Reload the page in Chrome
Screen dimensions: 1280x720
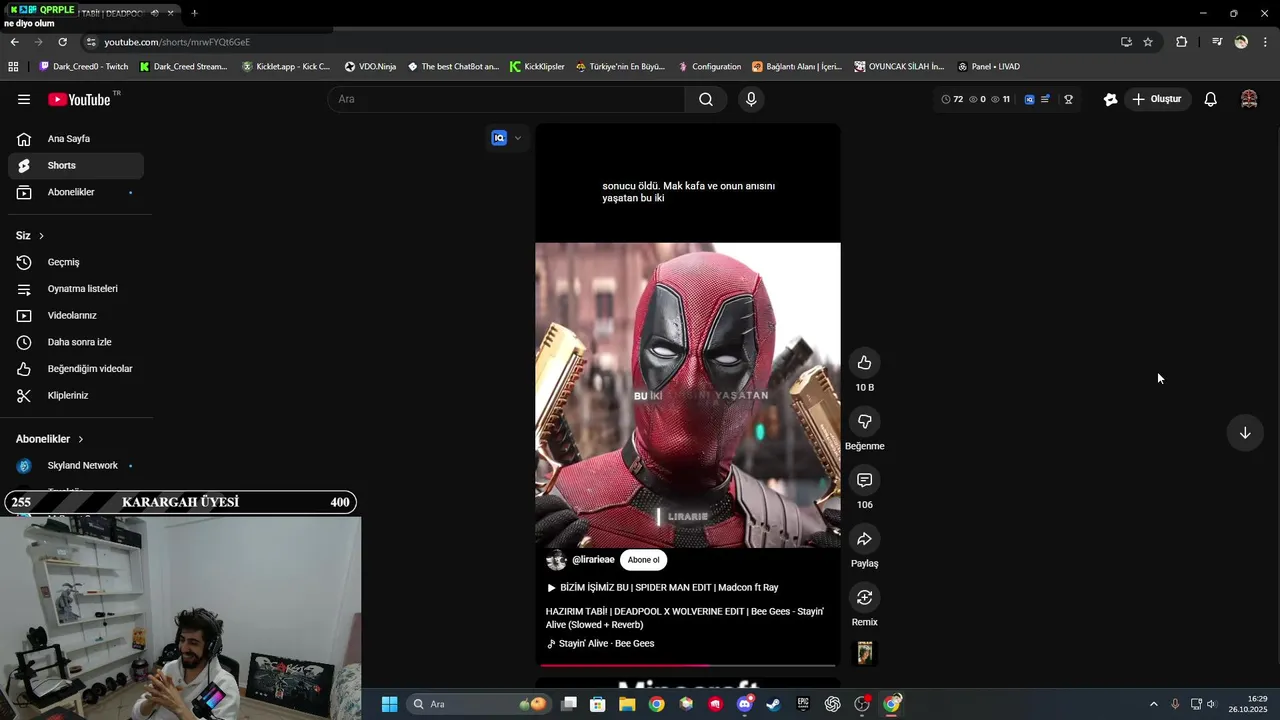tap(62, 42)
